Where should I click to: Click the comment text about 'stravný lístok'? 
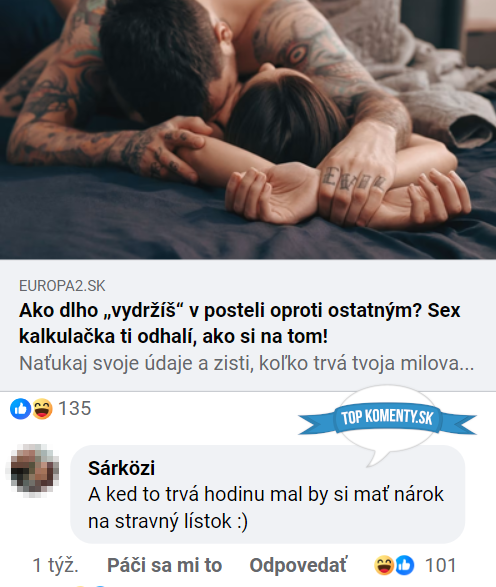click(266, 508)
